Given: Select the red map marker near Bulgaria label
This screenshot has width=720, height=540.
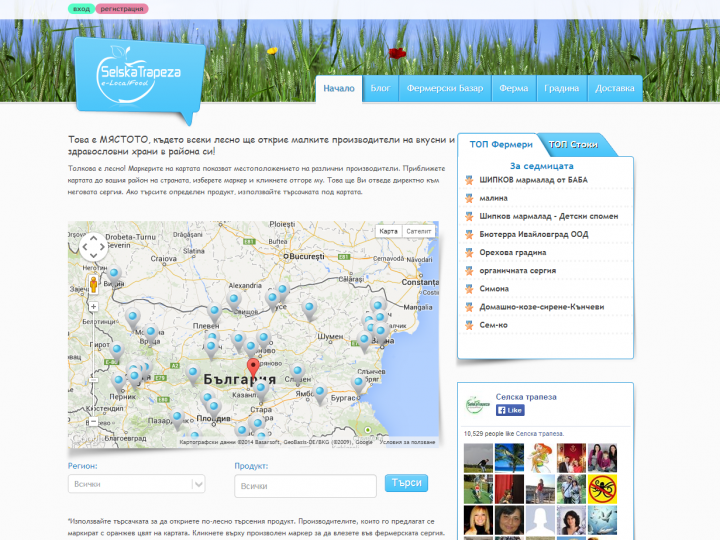Looking at the screenshot, I should pyautogui.click(x=253, y=370).
